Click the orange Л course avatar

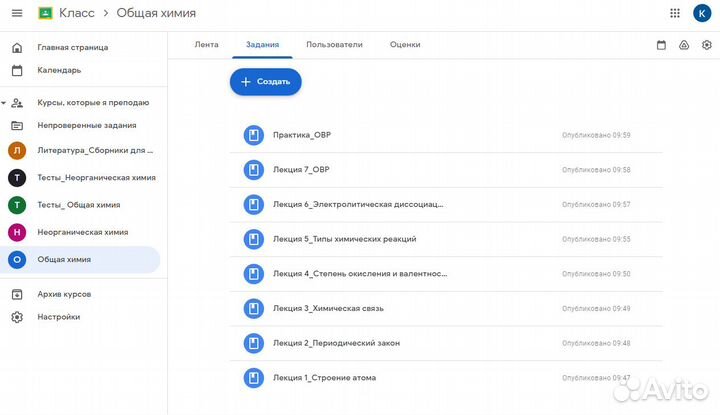click(x=17, y=151)
